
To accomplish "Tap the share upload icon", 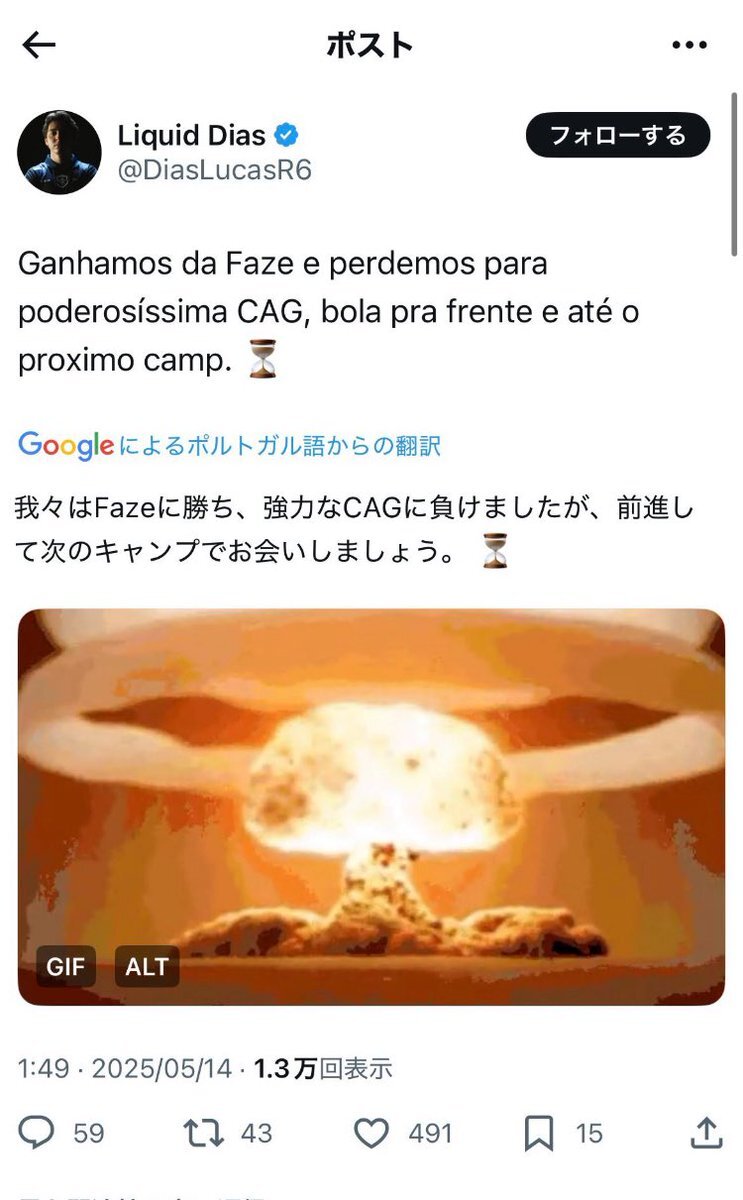I will (x=706, y=1132).
